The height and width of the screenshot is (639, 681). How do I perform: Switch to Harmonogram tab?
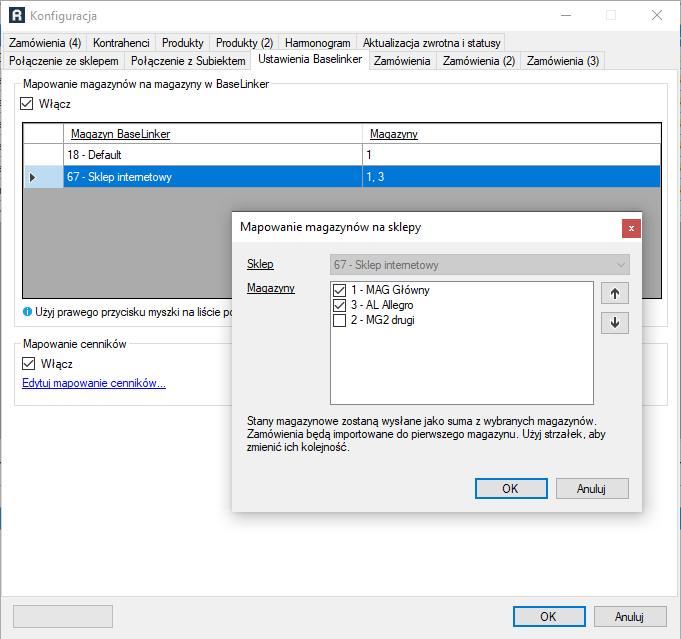pos(317,43)
